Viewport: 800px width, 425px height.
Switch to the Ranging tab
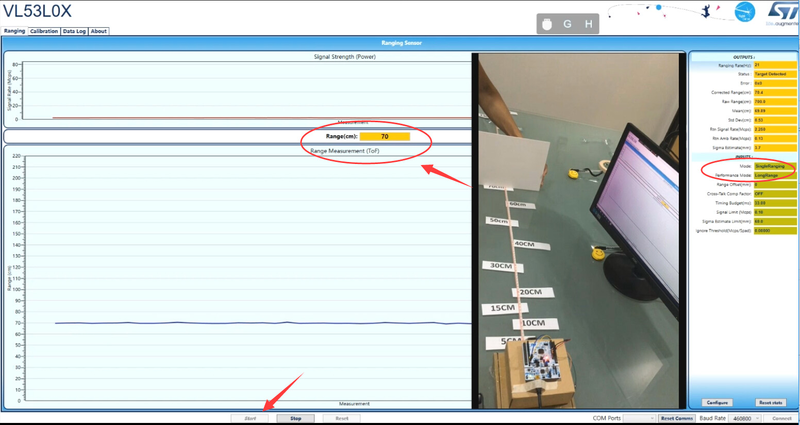click(14, 31)
